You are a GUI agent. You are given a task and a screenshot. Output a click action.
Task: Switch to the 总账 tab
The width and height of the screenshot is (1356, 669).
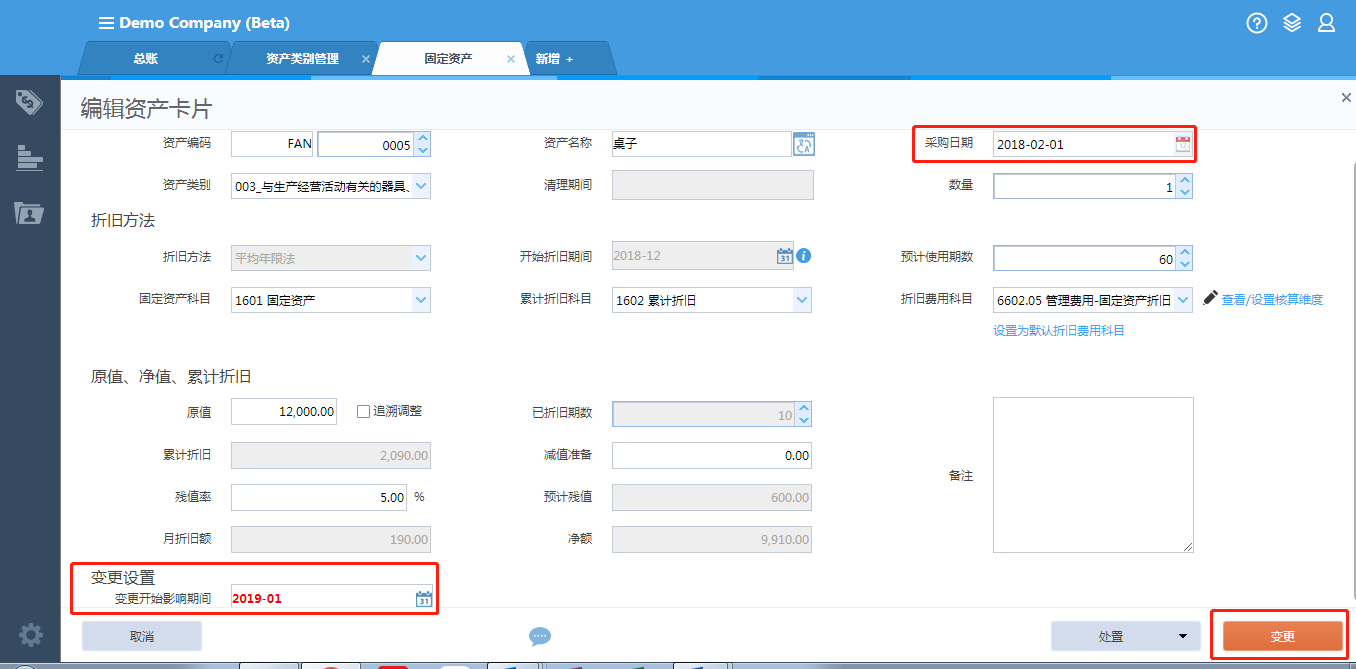click(146, 59)
